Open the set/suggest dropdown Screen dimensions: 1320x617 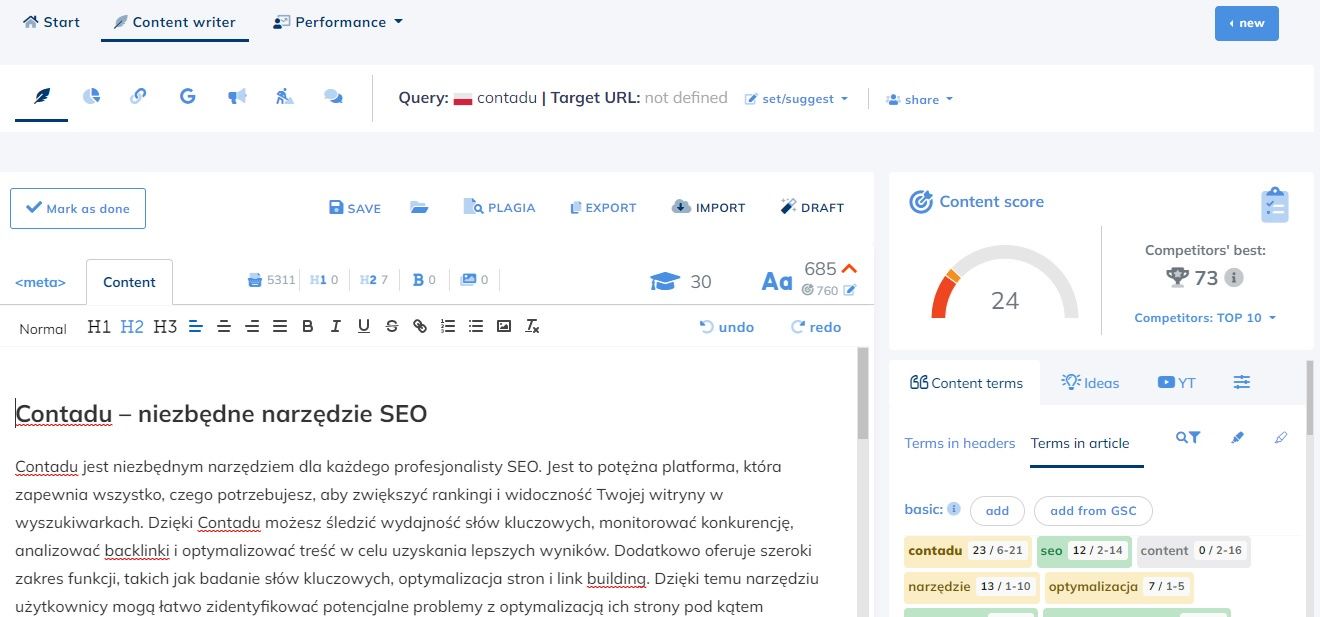pyautogui.click(x=796, y=99)
